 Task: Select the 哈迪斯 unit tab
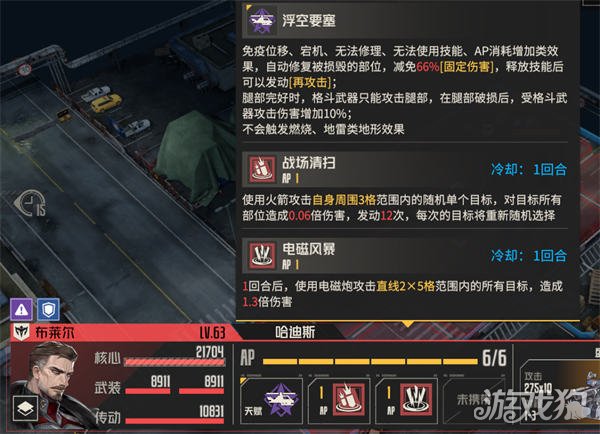click(295, 332)
